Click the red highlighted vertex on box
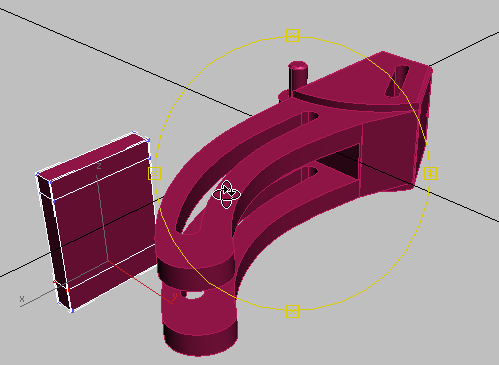This screenshot has width=499, height=365. [55, 282]
